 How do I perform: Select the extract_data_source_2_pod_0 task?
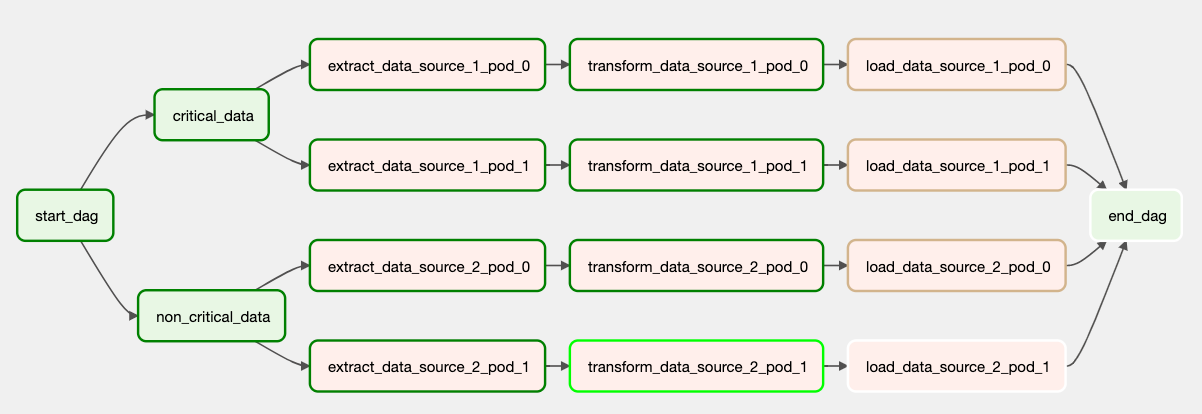coord(428,266)
